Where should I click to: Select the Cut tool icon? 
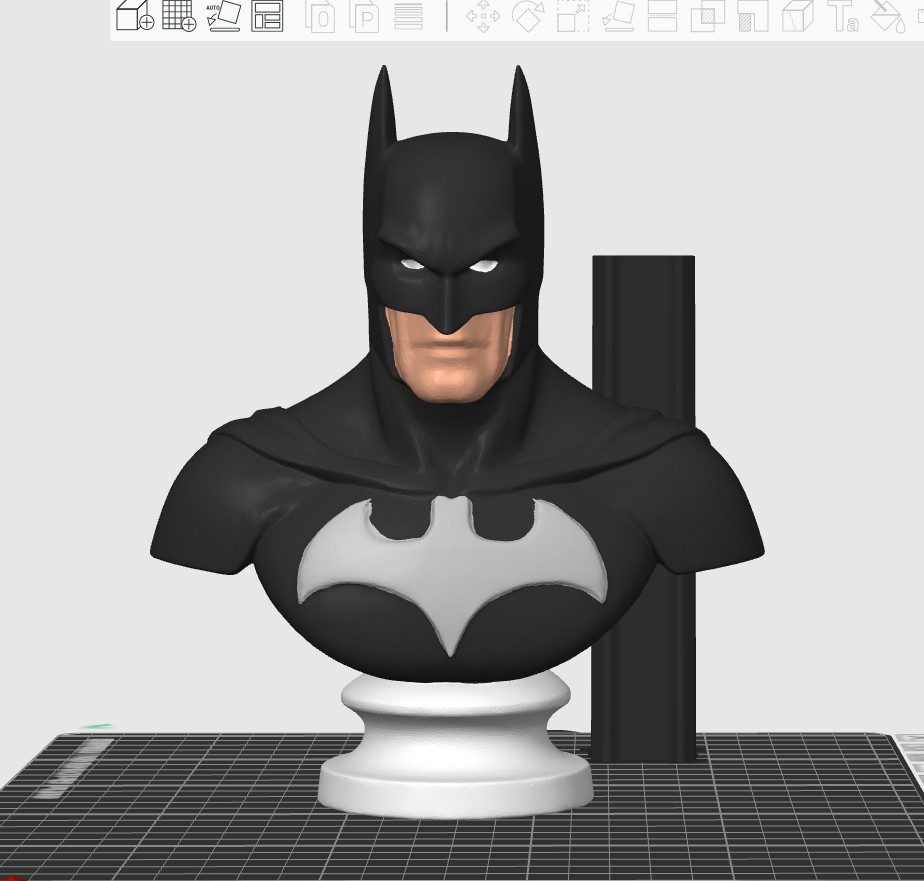point(662,16)
